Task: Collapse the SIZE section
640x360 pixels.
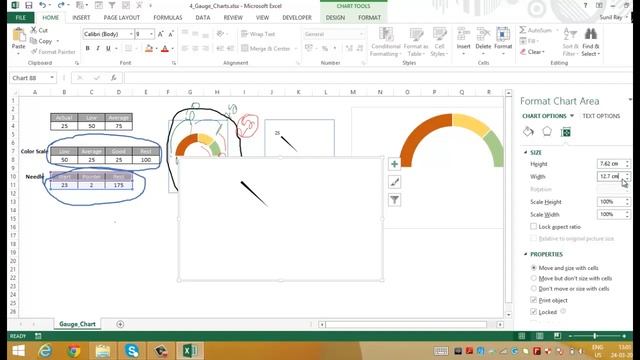Action: point(526,152)
